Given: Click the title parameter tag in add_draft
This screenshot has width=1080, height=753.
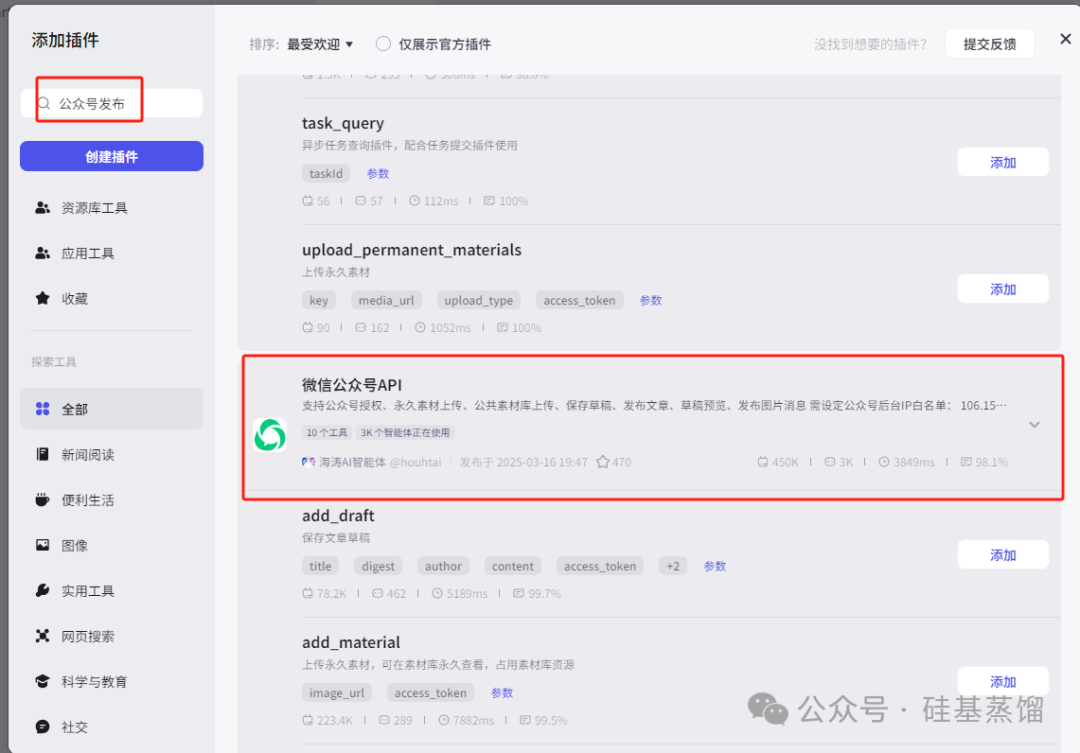Looking at the screenshot, I should (320, 566).
